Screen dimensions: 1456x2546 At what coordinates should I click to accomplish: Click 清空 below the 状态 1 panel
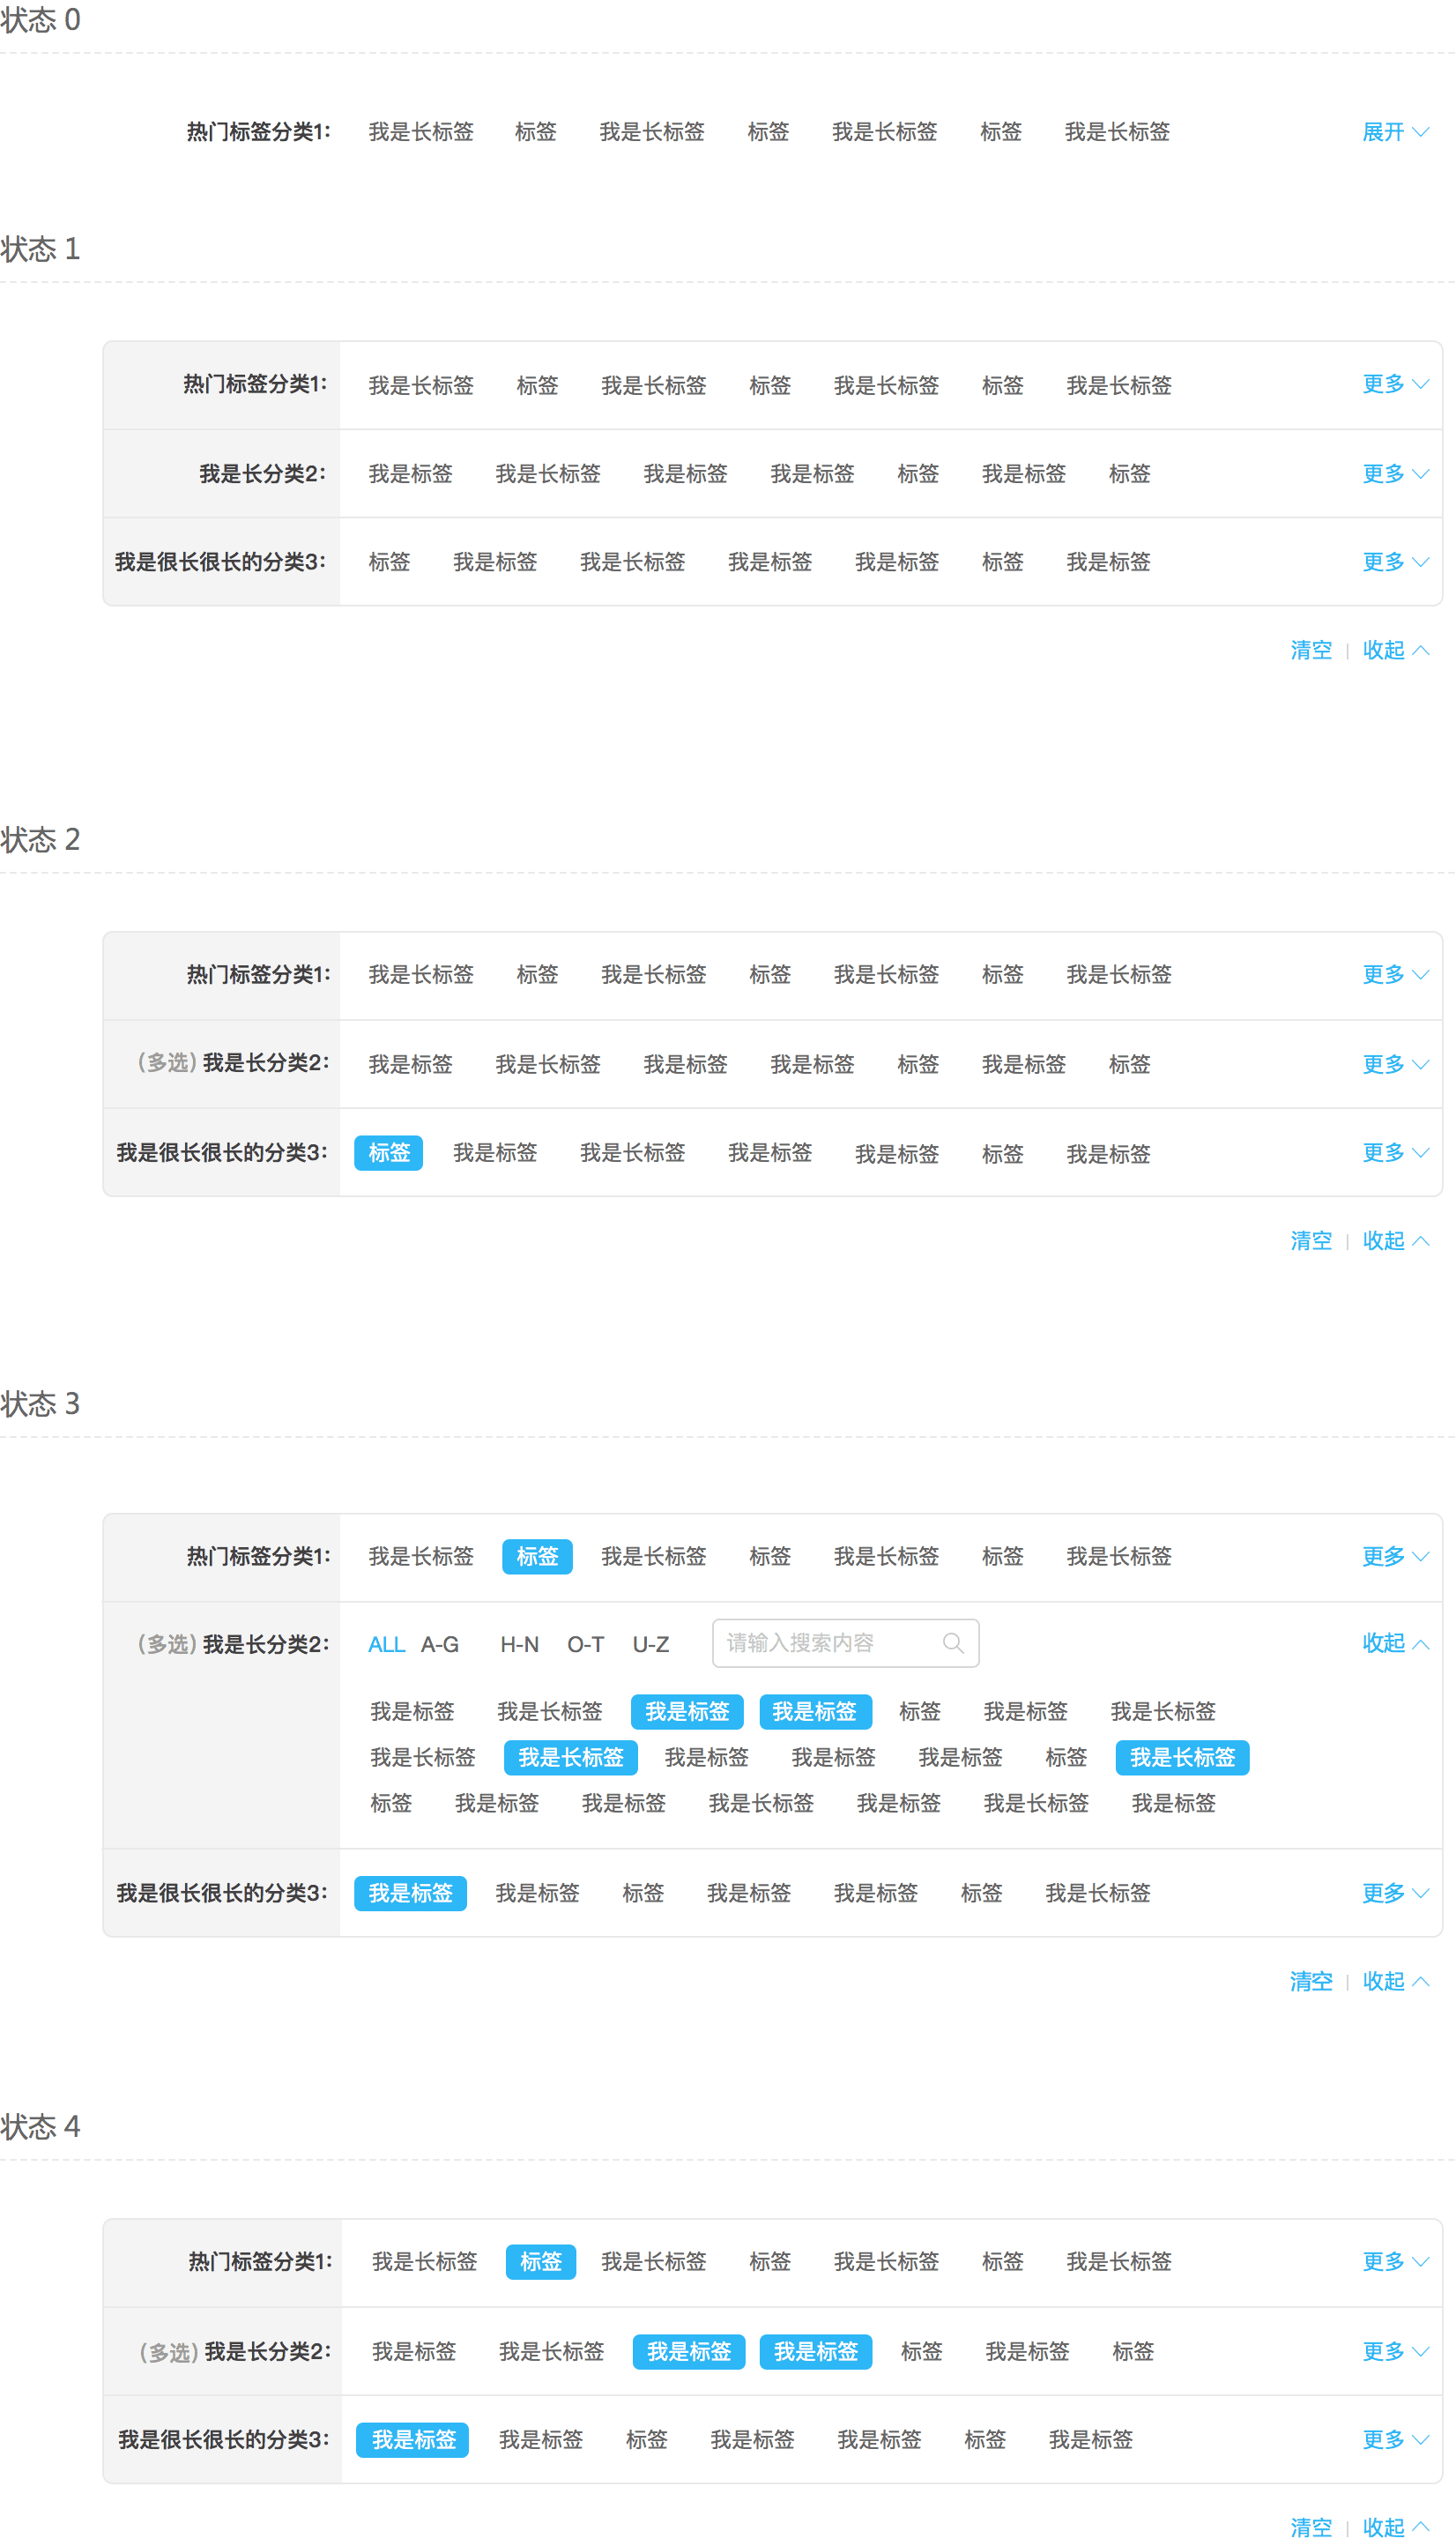(x=1311, y=650)
